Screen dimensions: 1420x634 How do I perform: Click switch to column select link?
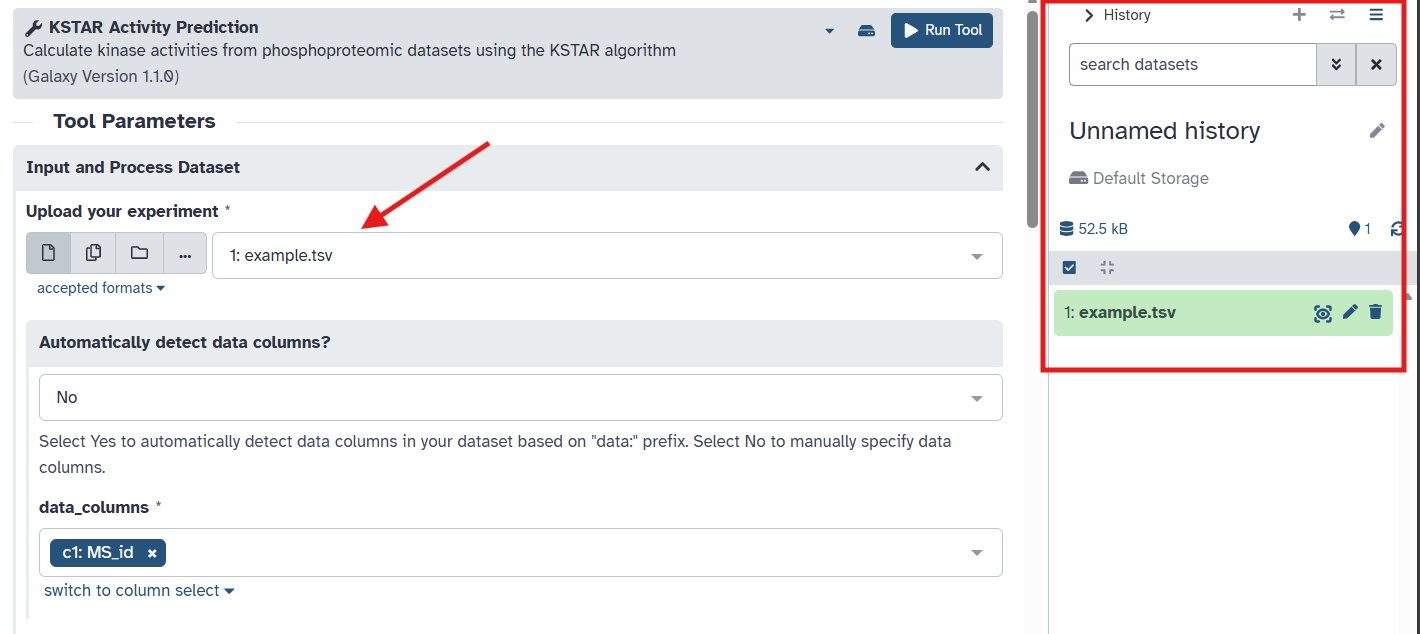[x=139, y=591]
